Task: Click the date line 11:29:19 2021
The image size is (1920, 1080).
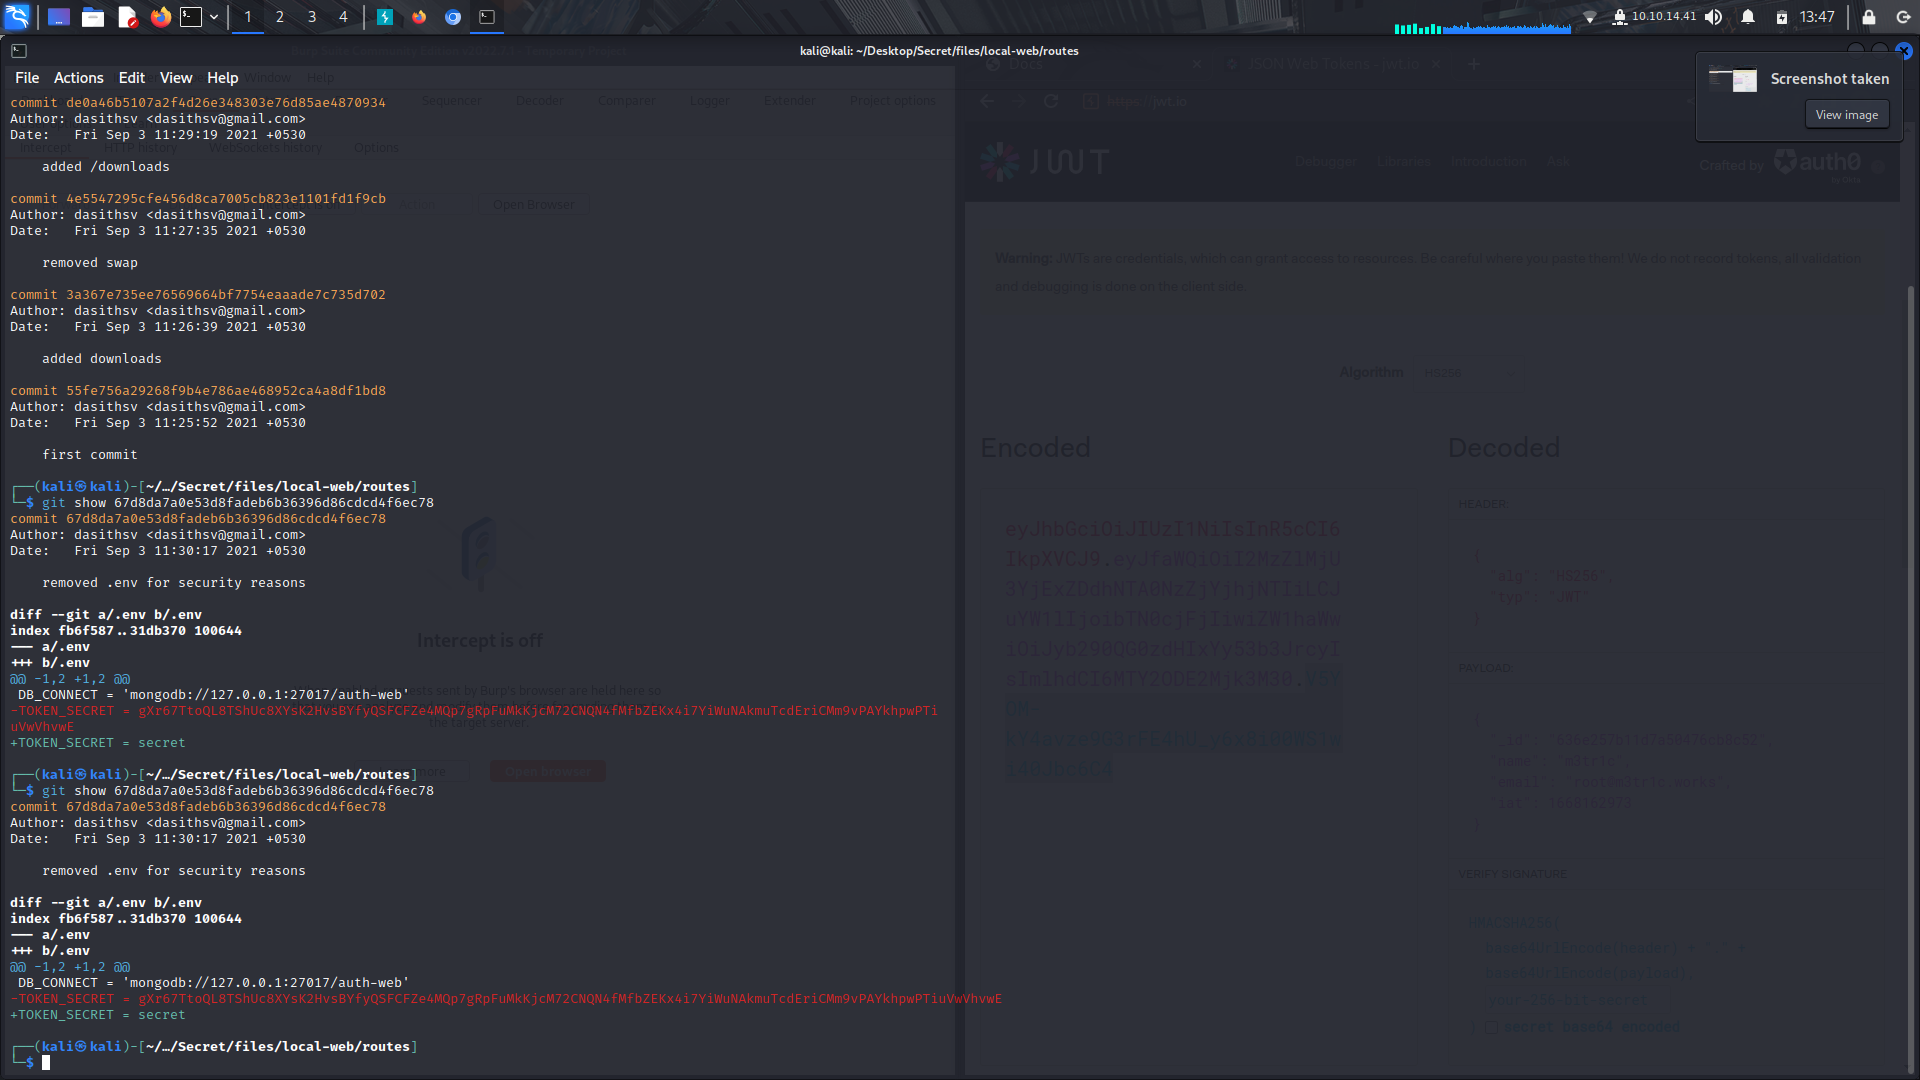Action: pos(158,135)
